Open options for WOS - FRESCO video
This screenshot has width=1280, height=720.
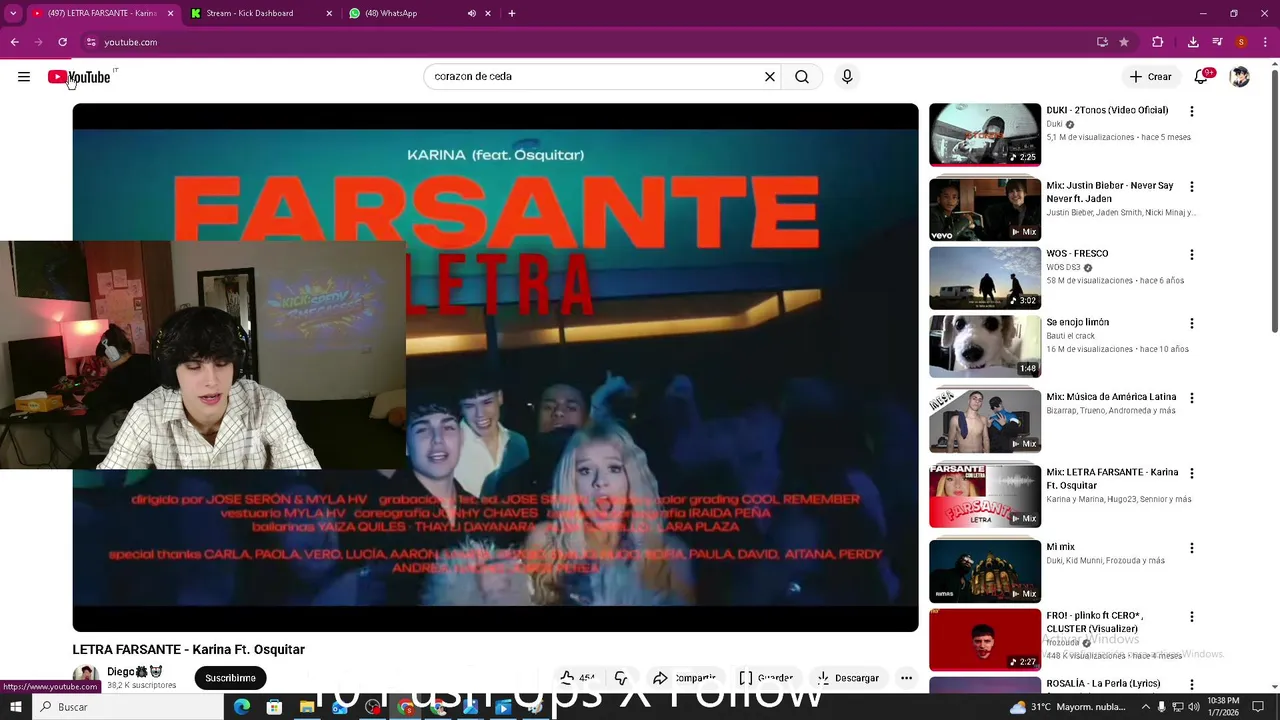1191,254
